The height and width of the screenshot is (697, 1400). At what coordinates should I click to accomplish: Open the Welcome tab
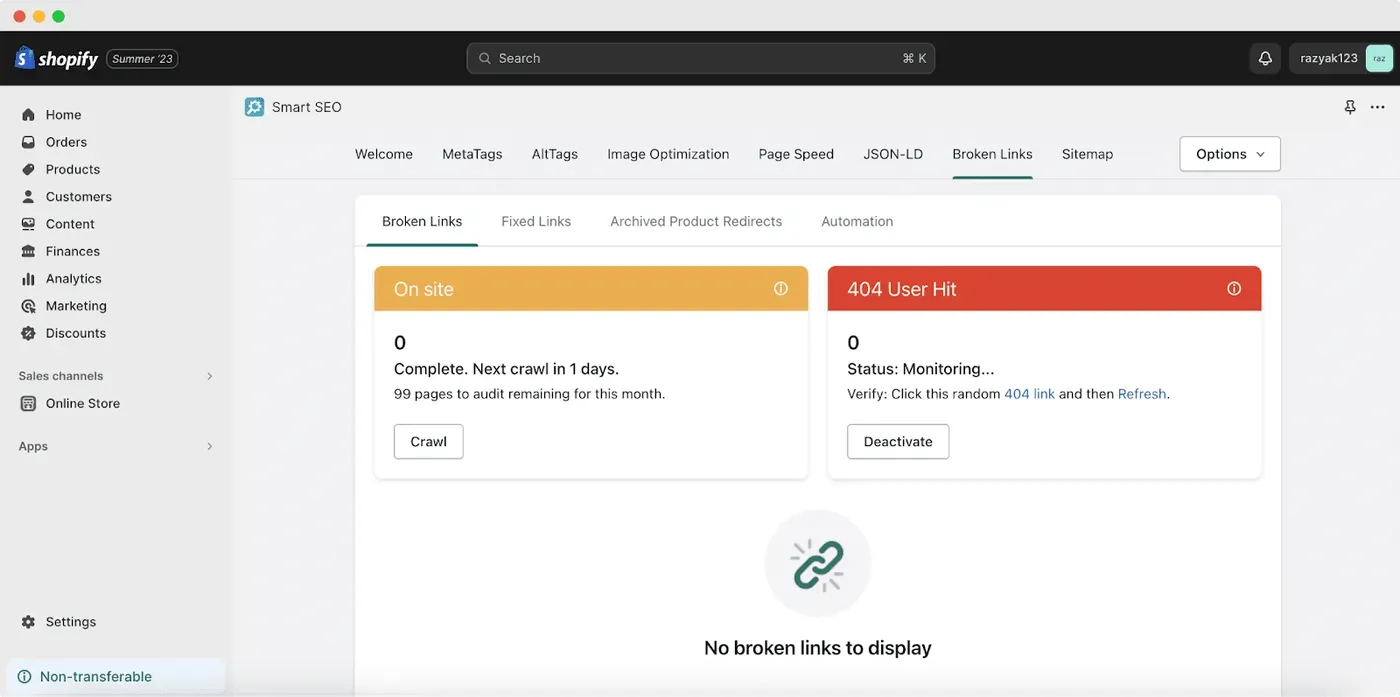click(384, 154)
